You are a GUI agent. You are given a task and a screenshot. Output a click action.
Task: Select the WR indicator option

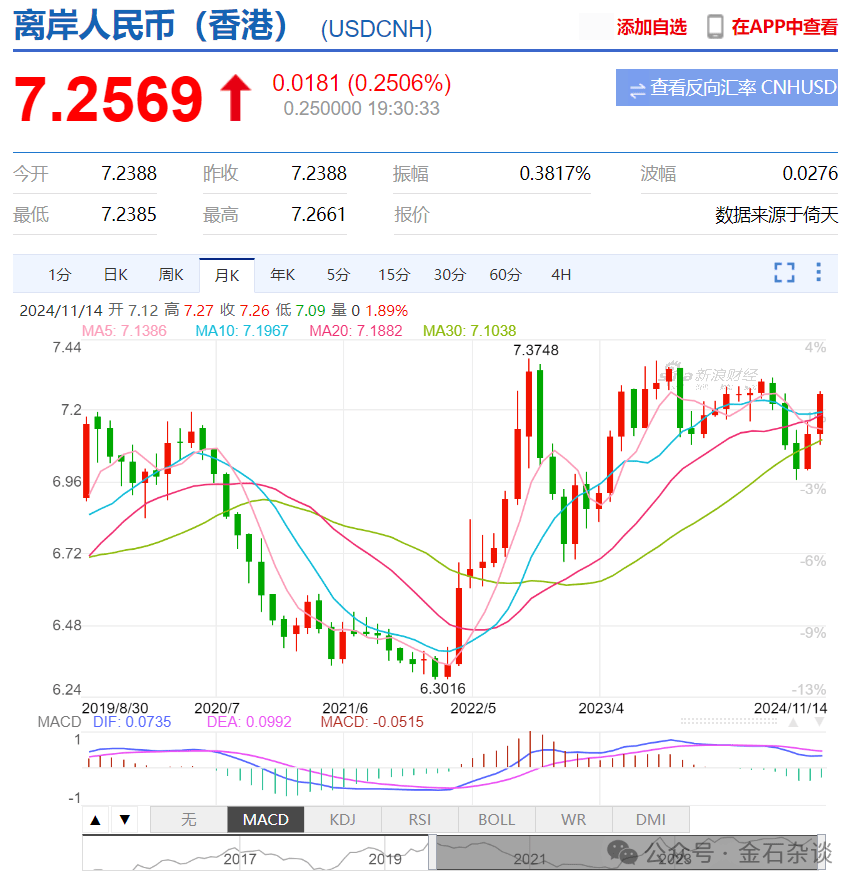(572, 819)
